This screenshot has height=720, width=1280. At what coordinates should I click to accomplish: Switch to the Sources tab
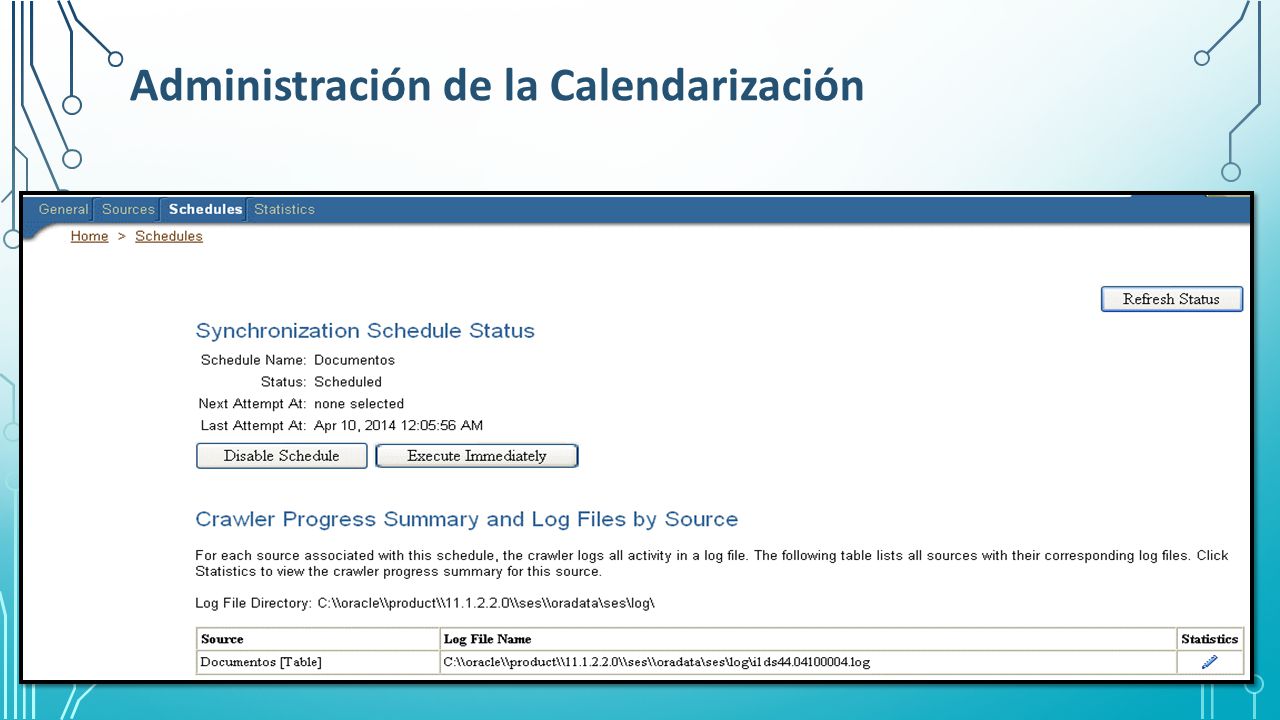coord(128,209)
